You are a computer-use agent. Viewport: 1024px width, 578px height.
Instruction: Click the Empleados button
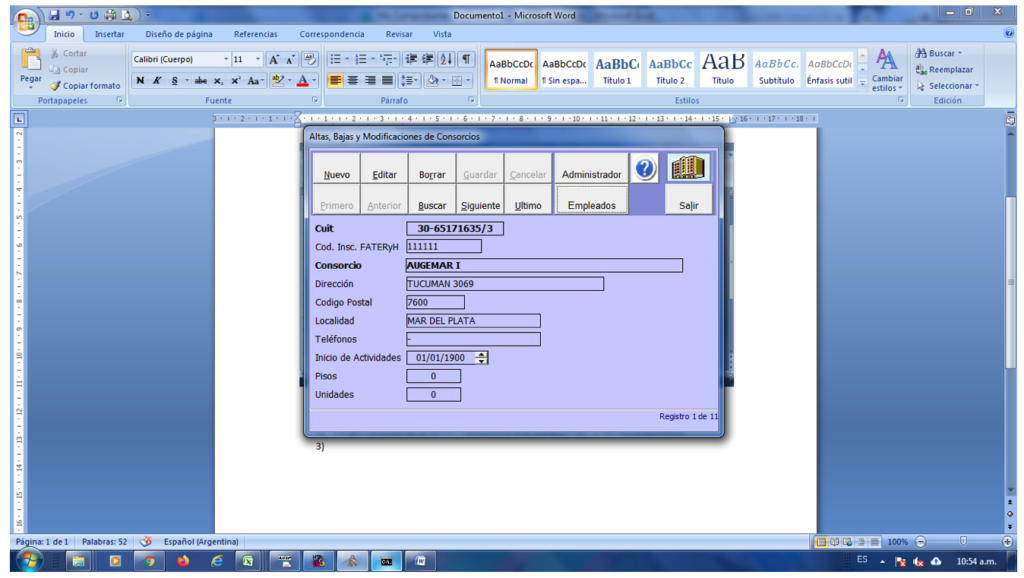coord(591,206)
